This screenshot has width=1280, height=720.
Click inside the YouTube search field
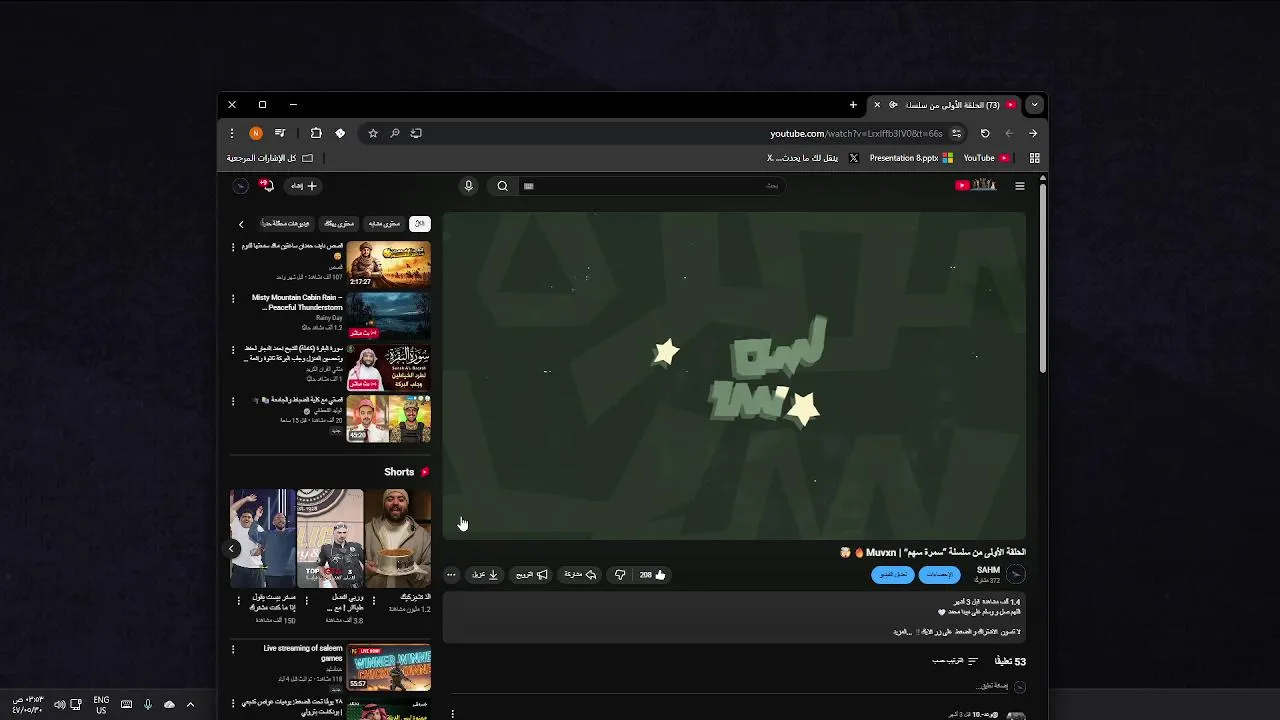pos(650,186)
